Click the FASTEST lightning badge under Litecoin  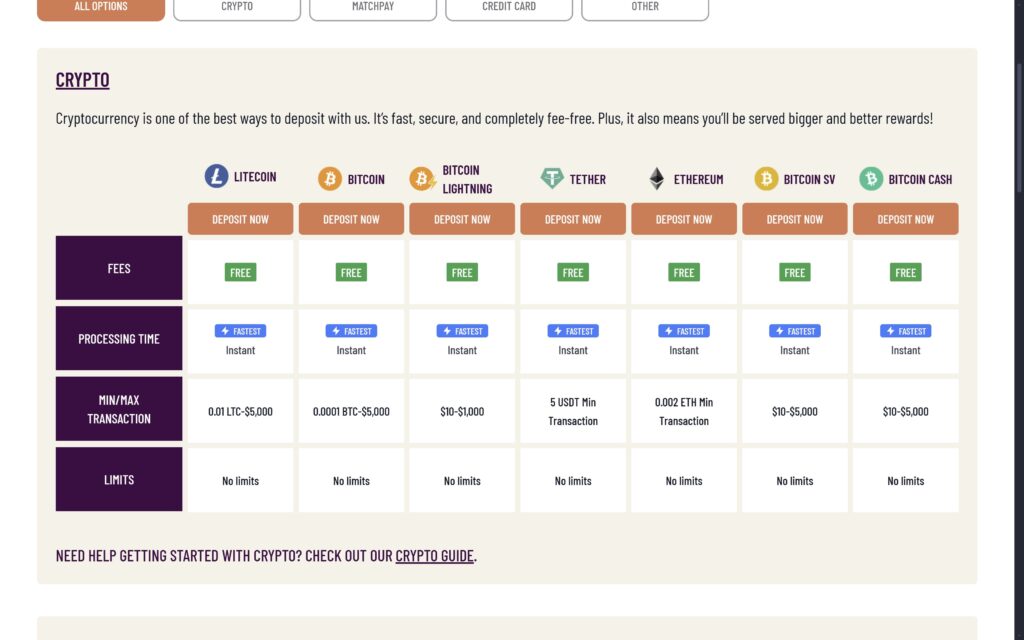(240, 331)
